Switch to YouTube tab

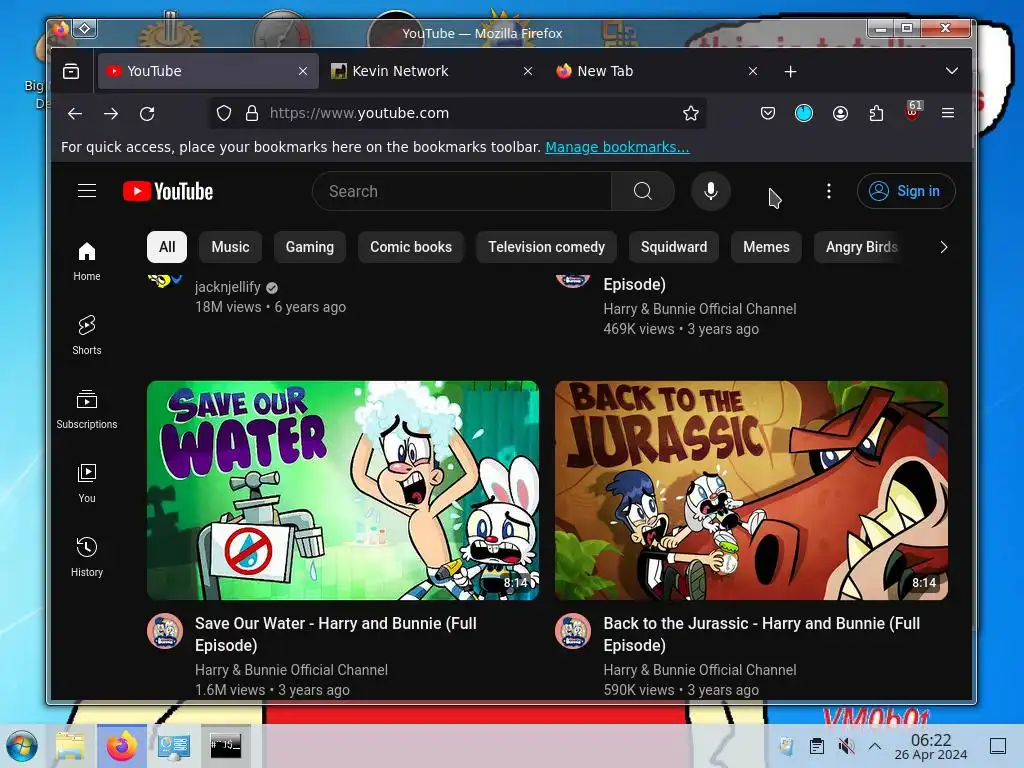208,71
